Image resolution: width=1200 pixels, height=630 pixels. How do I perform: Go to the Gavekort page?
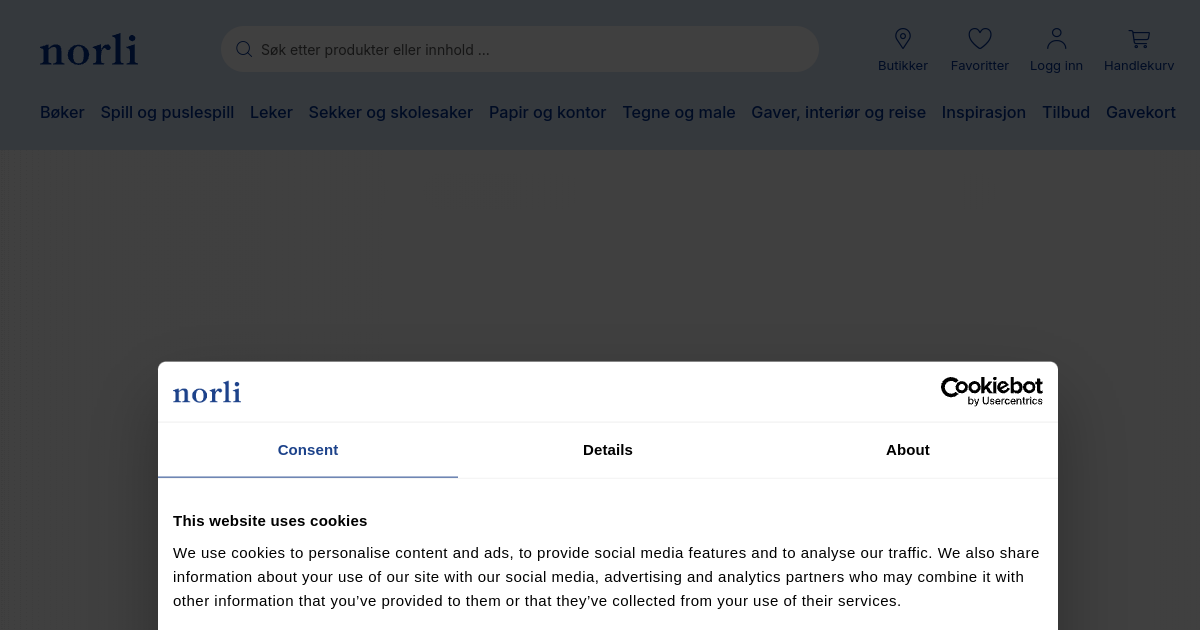coord(1141,112)
